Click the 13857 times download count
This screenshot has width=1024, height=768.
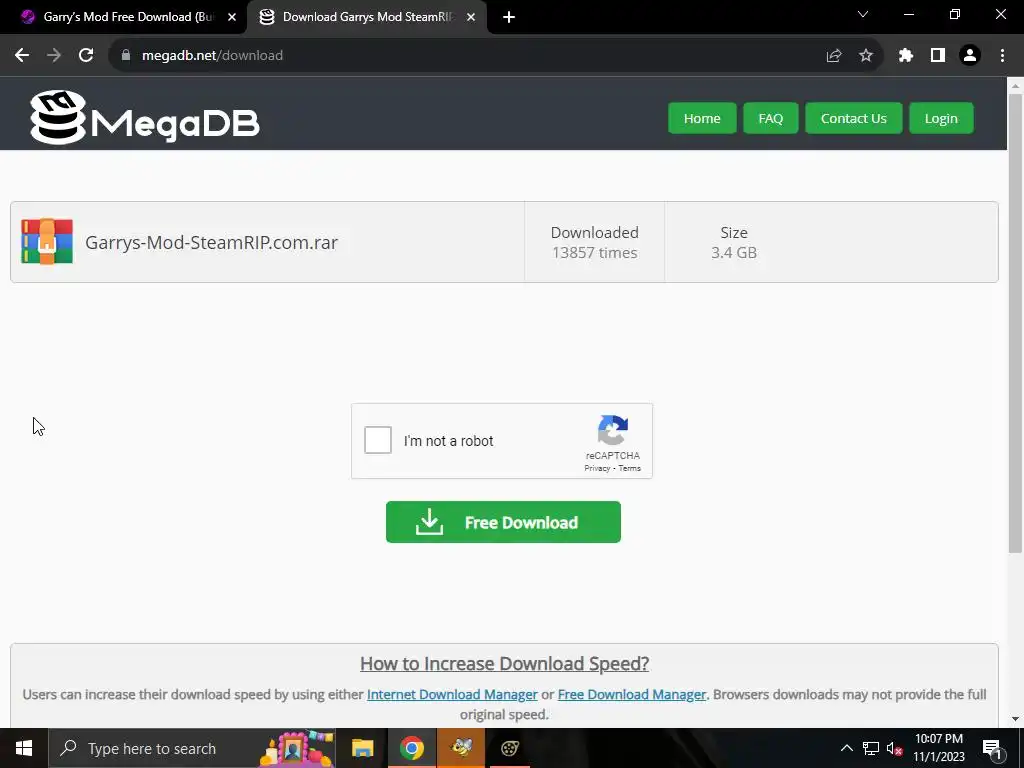click(x=594, y=253)
